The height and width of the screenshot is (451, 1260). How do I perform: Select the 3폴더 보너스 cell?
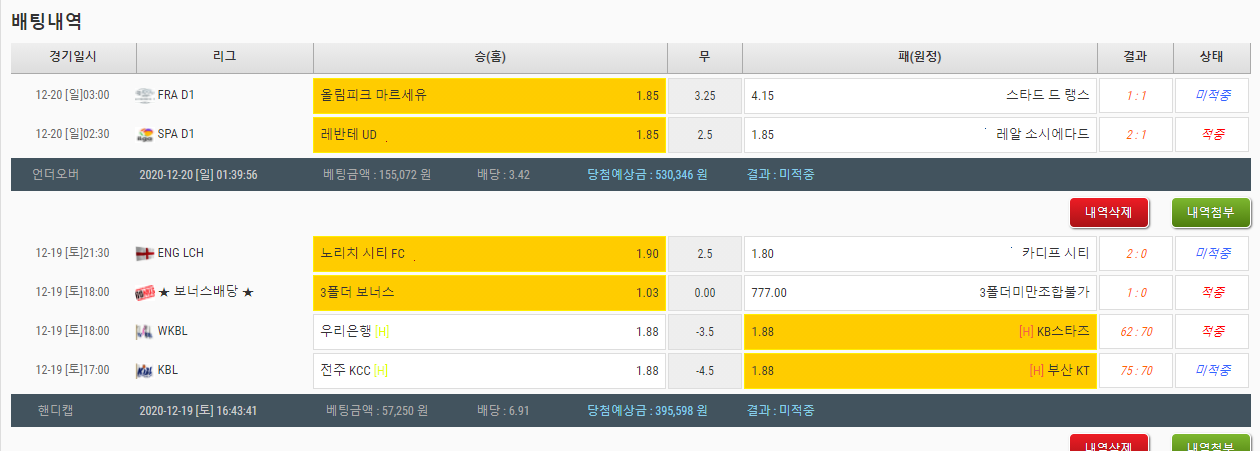pos(489,293)
